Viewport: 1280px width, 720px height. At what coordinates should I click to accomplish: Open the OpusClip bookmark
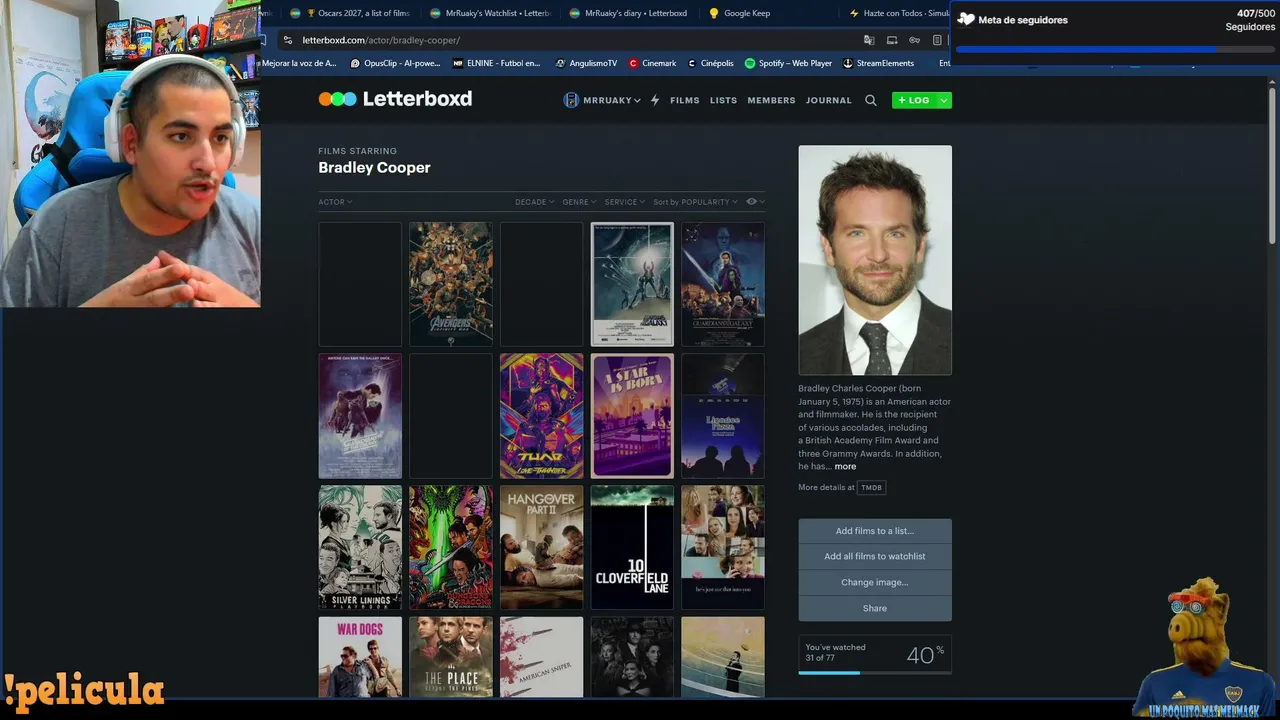395,63
